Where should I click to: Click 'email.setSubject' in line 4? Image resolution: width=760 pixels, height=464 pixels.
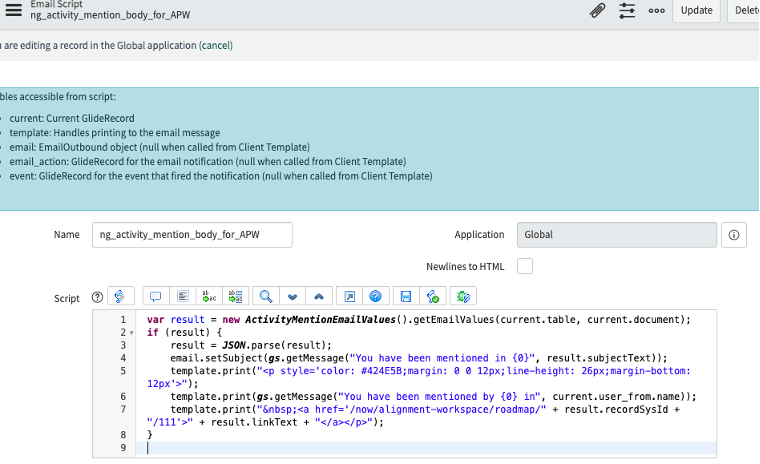click(x=216, y=358)
